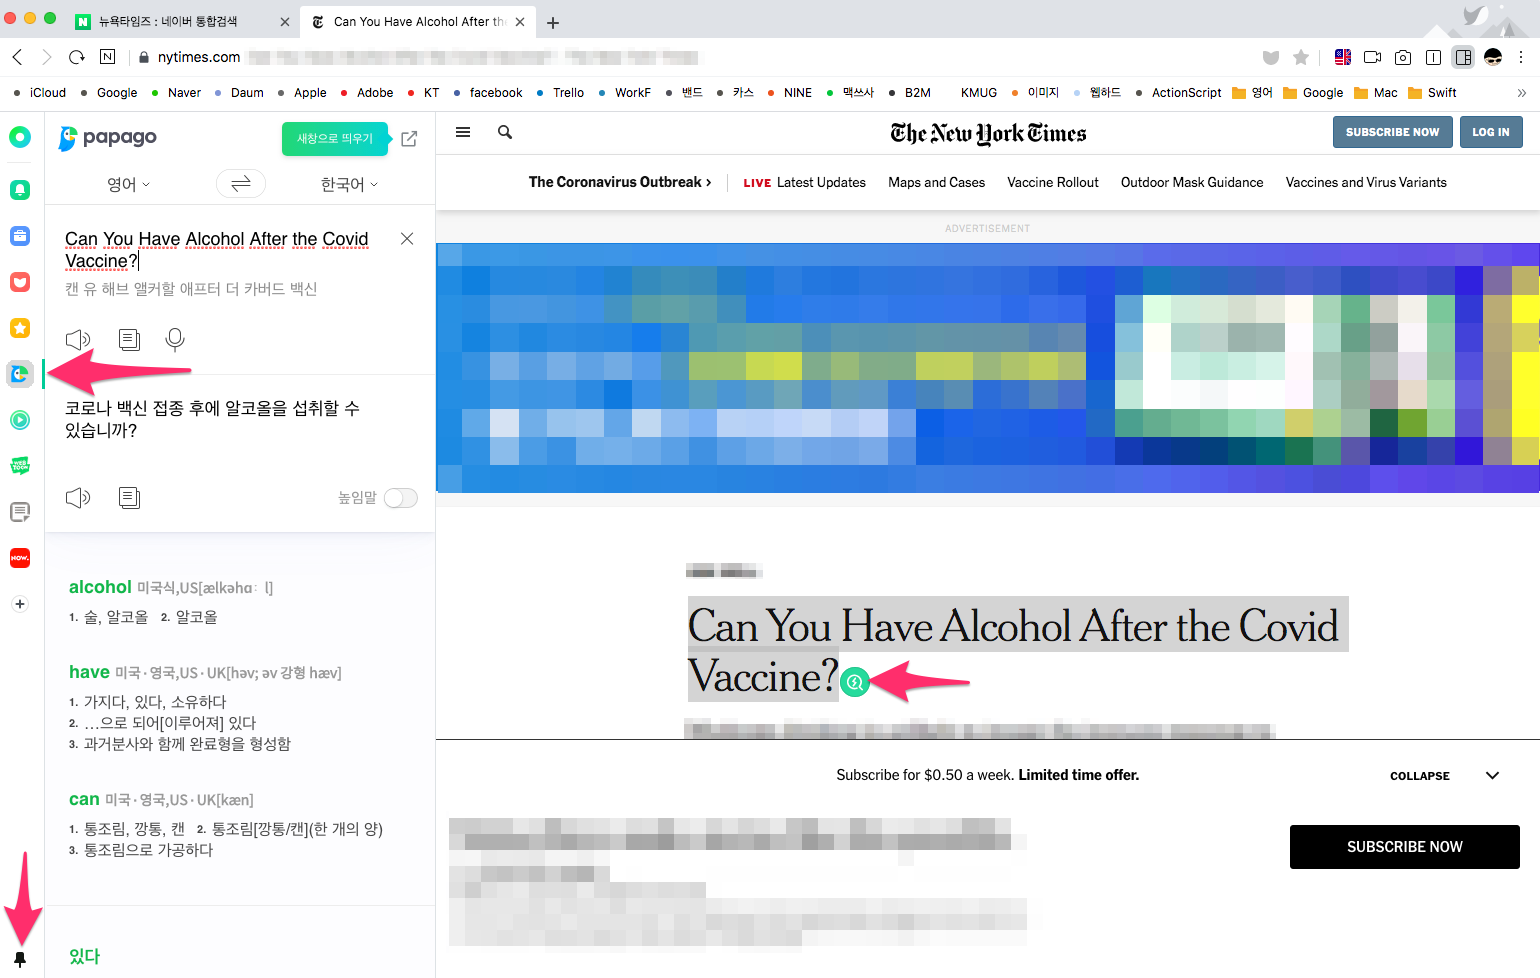Open the user profile avatar icon

(x=1493, y=57)
